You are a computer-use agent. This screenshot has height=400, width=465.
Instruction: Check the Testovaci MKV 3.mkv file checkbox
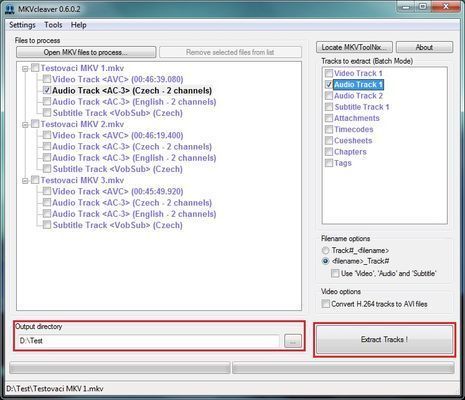(x=35, y=180)
